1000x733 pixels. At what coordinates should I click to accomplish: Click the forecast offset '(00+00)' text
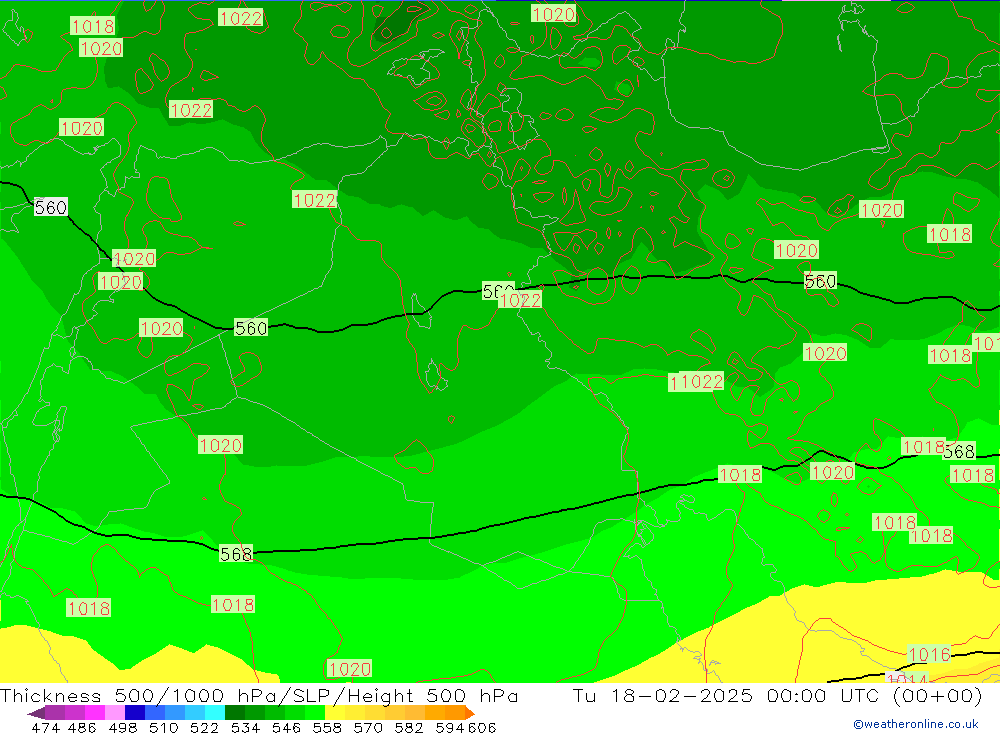click(938, 695)
